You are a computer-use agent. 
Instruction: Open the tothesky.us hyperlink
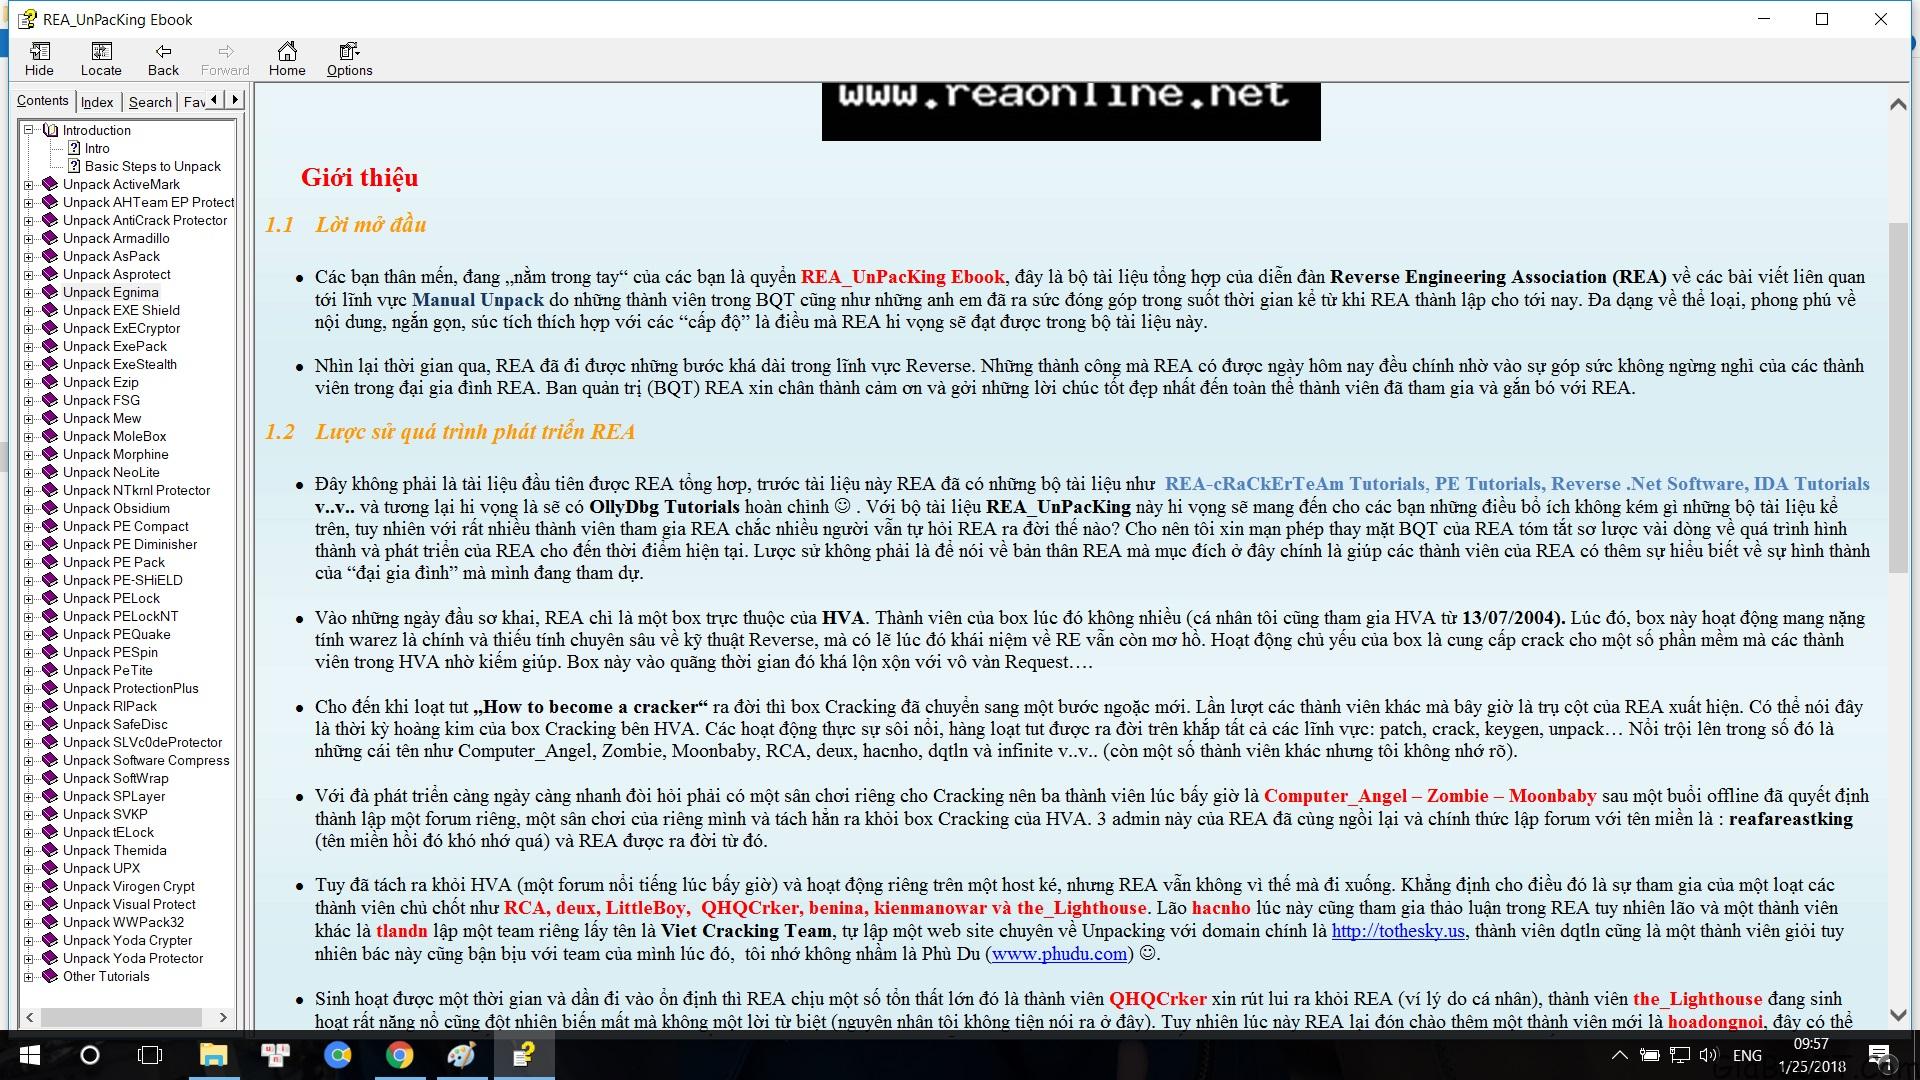coord(1398,931)
